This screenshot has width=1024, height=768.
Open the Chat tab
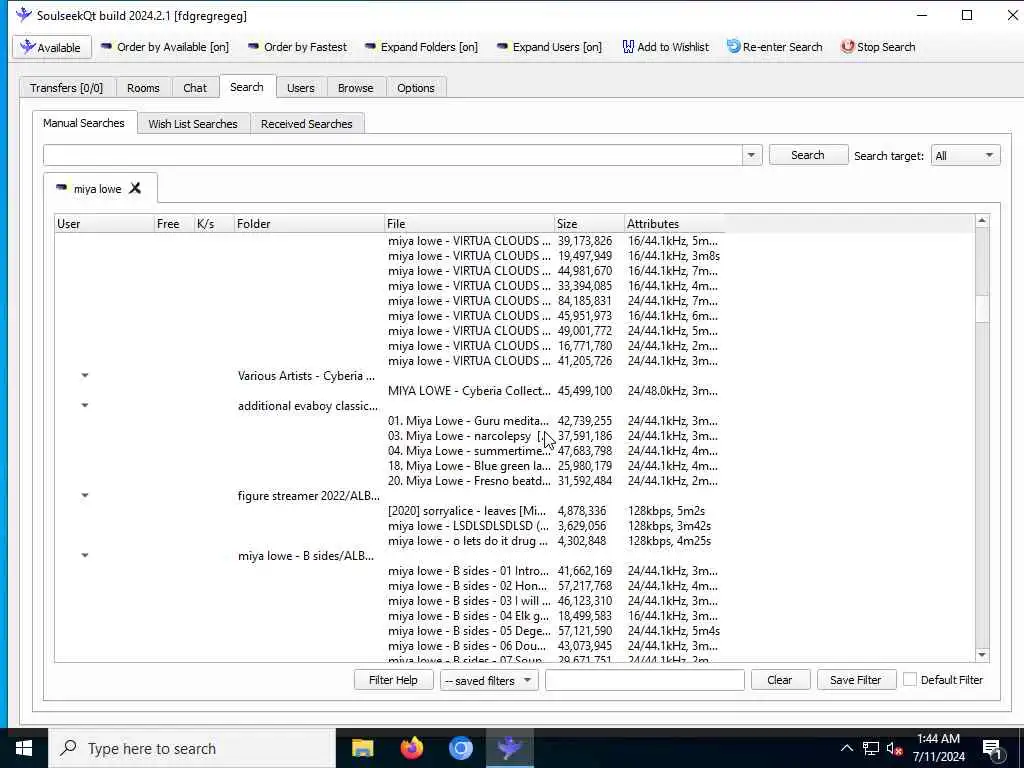point(195,88)
